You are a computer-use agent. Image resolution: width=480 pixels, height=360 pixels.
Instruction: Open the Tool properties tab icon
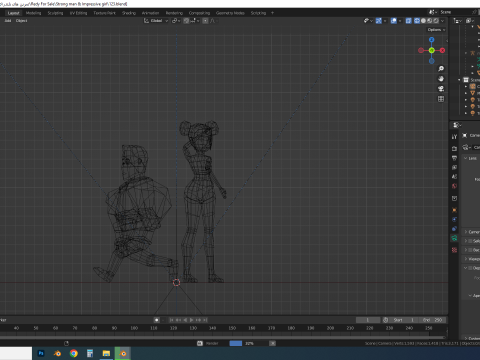(x=454, y=137)
